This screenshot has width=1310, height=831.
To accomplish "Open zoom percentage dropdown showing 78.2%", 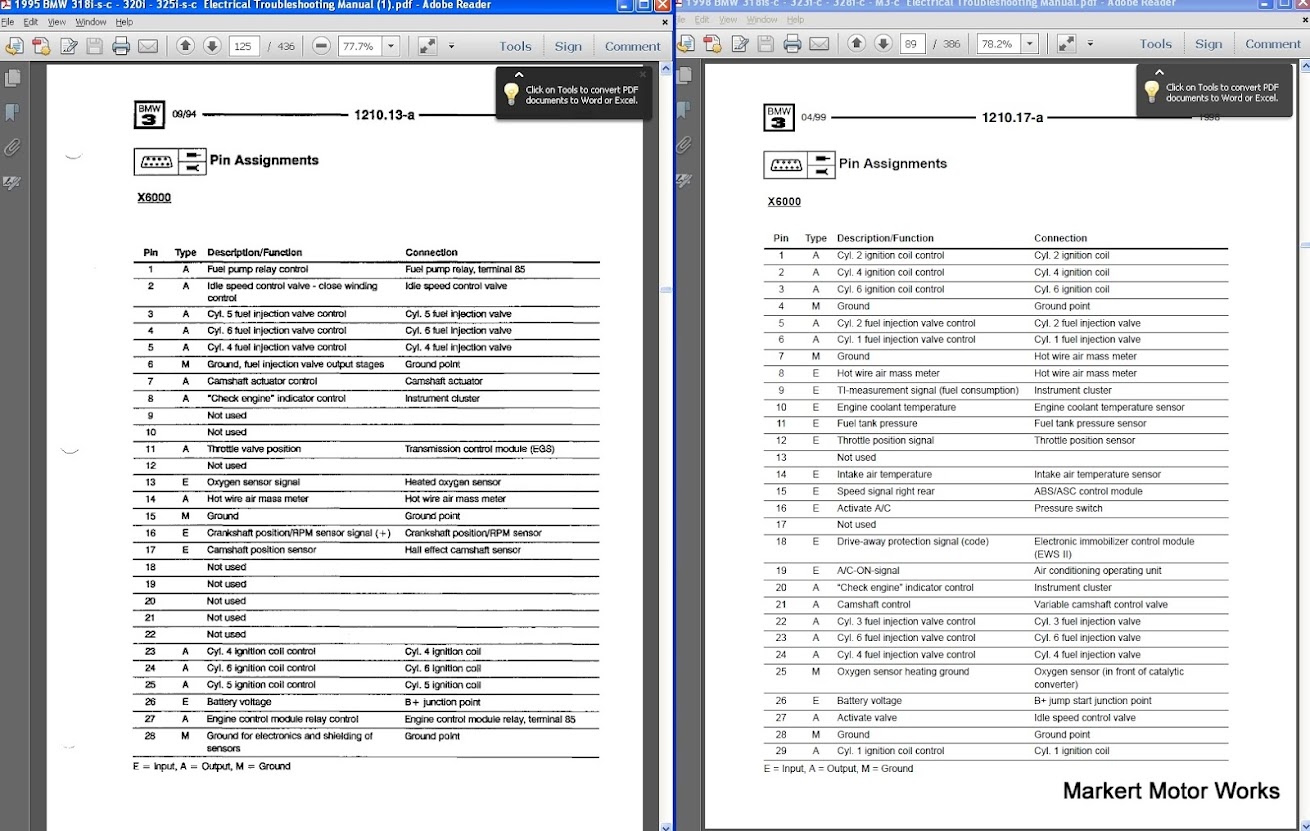I will tap(1030, 44).
